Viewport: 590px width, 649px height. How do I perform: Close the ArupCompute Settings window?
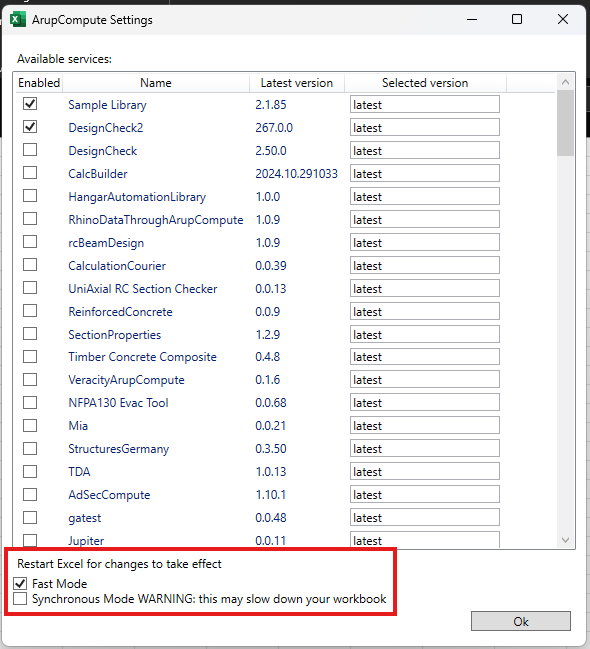(x=563, y=19)
